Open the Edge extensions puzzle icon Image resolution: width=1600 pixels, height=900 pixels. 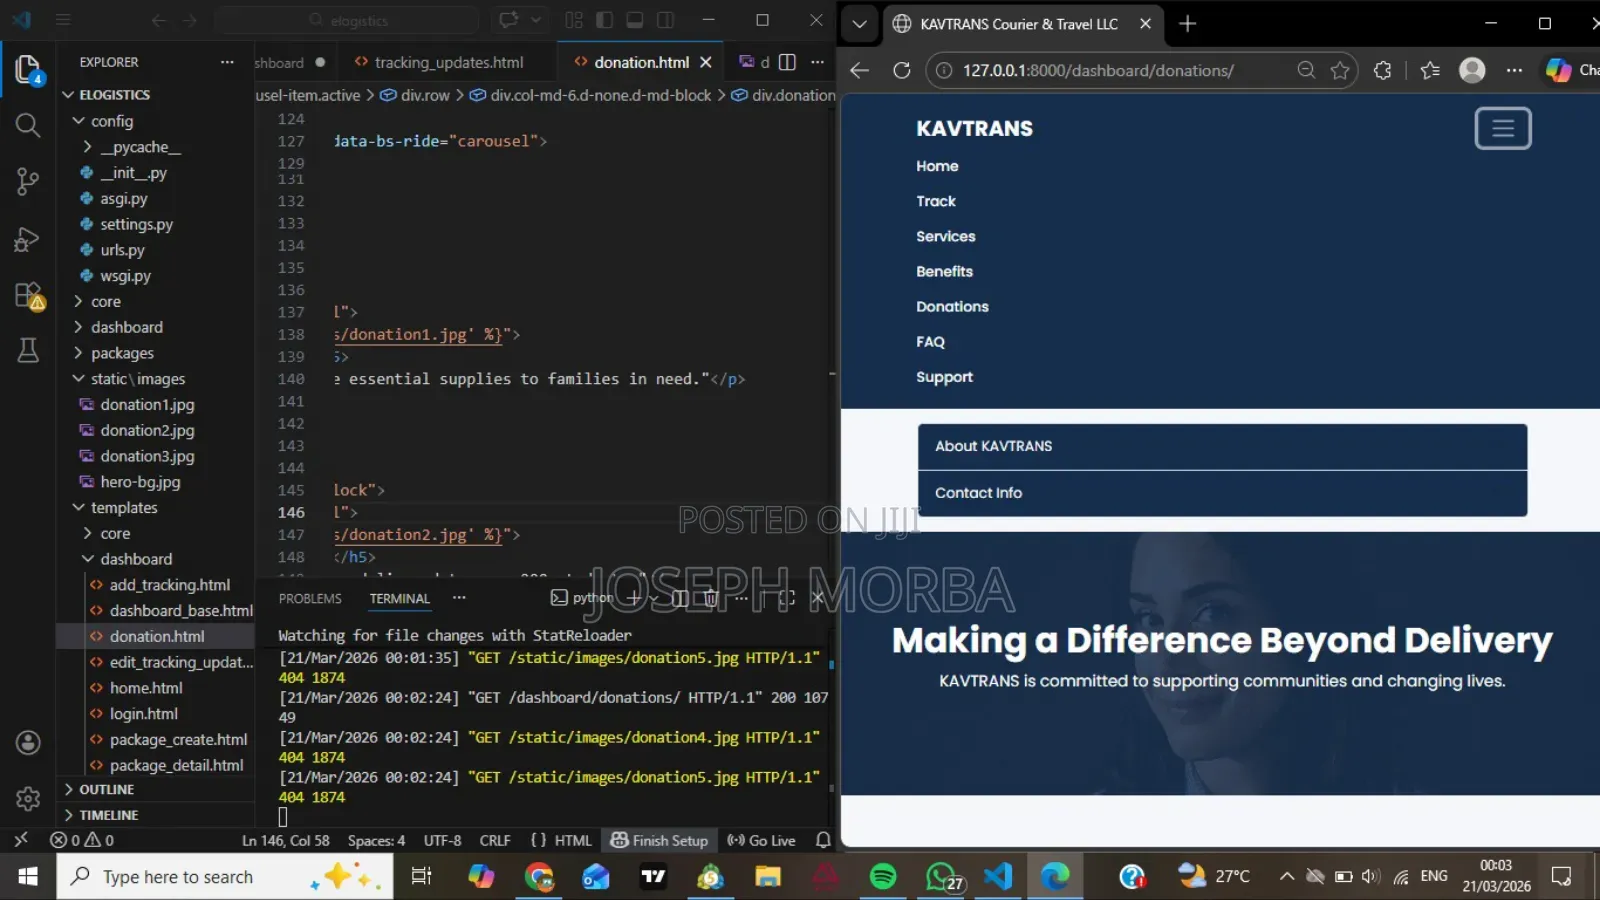pyautogui.click(x=1383, y=70)
